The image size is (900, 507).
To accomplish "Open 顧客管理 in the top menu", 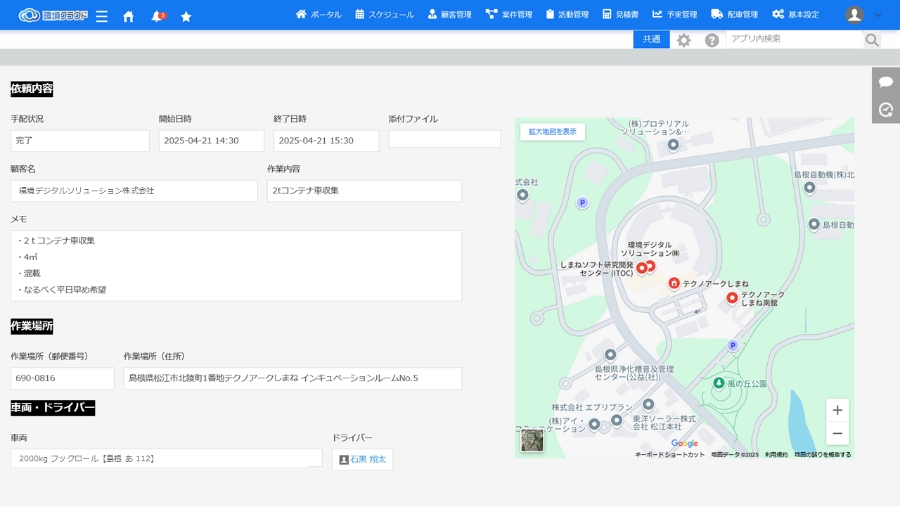I will (449, 15).
